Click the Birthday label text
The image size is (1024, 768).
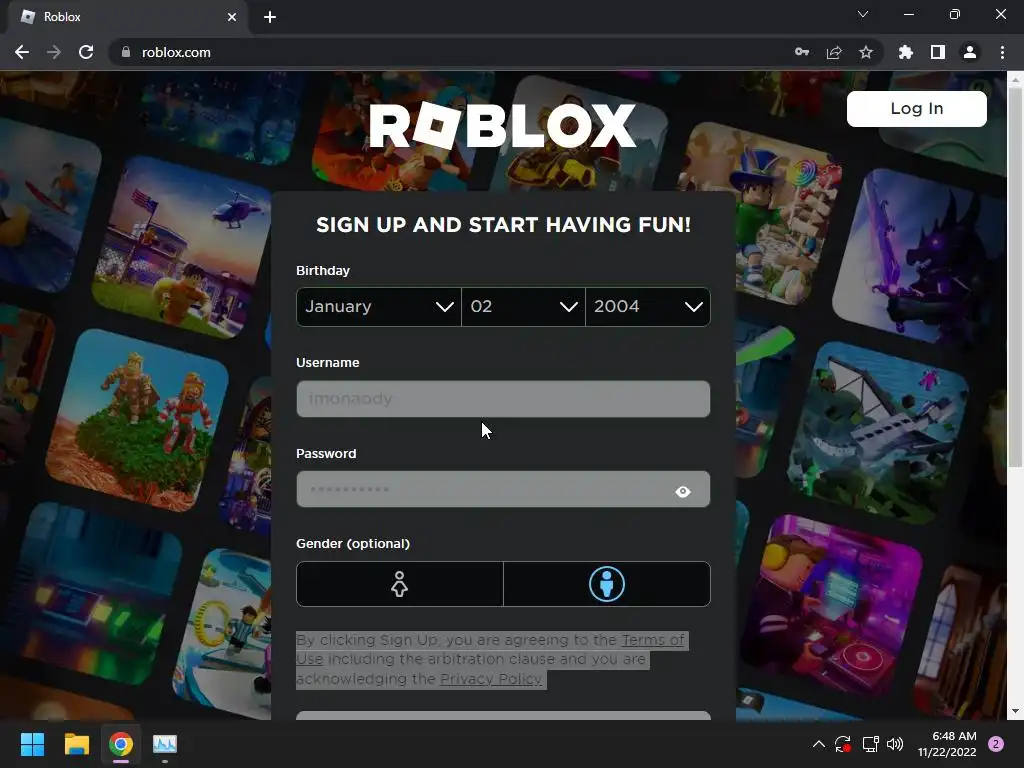tap(323, 270)
